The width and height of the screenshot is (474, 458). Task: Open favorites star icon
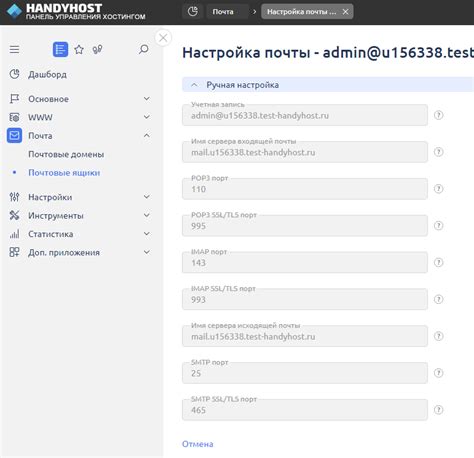coord(79,50)
